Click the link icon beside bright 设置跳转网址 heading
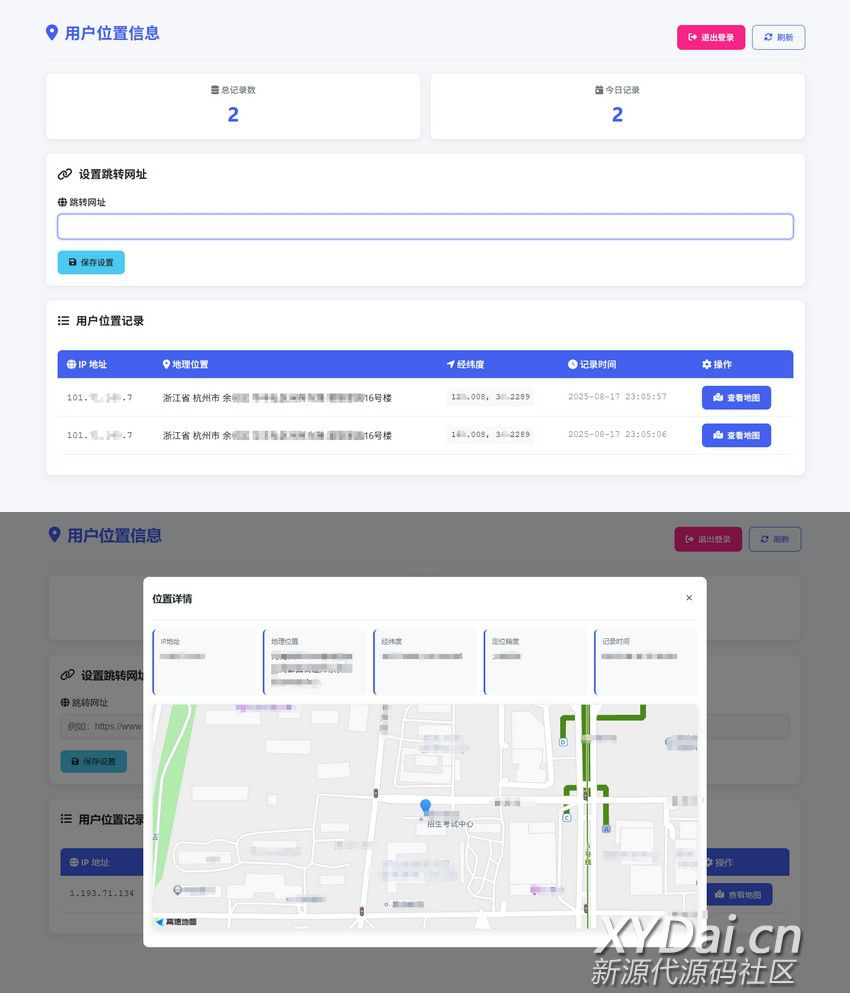Image resolution: width=850 pixels, height=993 pixels. click(x=65, y=174)
